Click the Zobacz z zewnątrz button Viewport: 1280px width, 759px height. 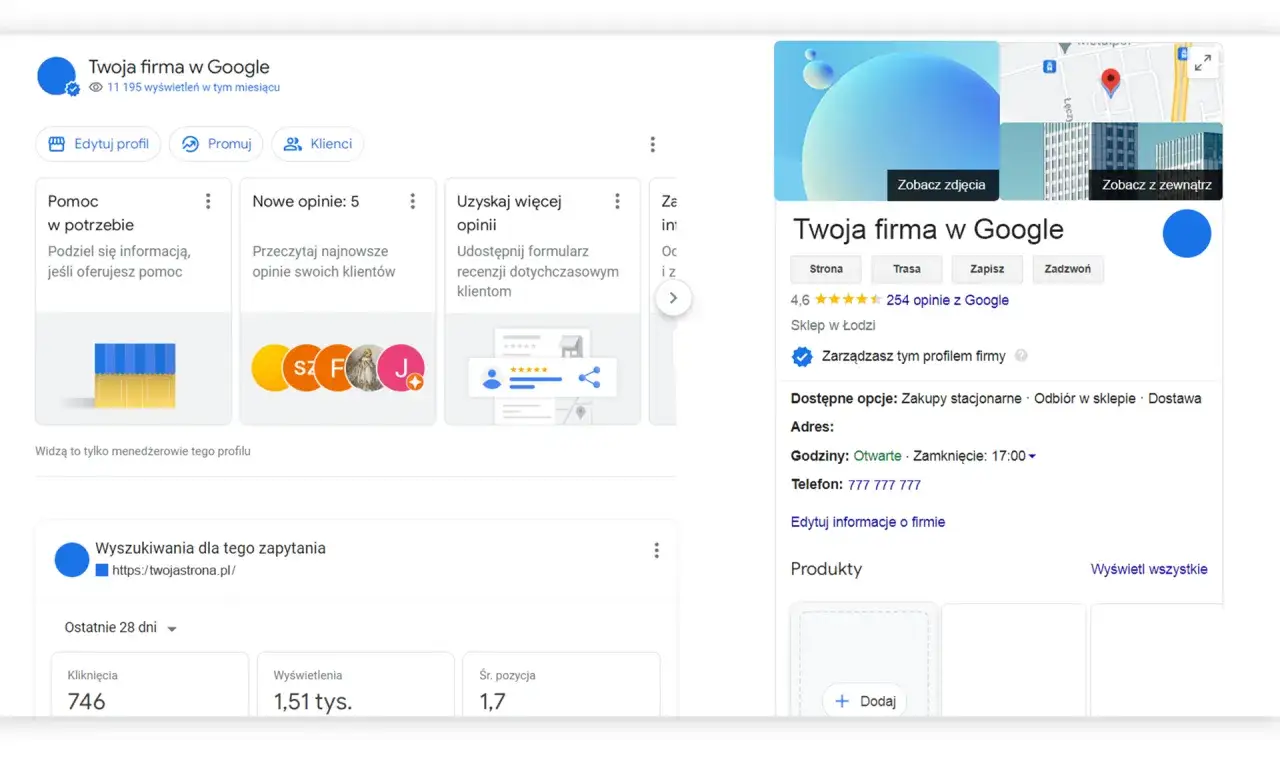pos(1156,185)
